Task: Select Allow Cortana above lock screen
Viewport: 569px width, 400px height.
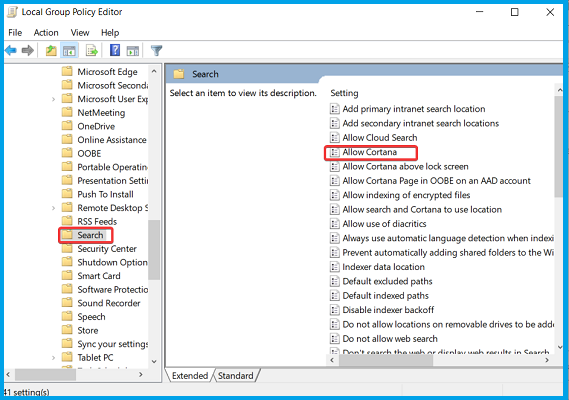Action: [x=405, y=166]
